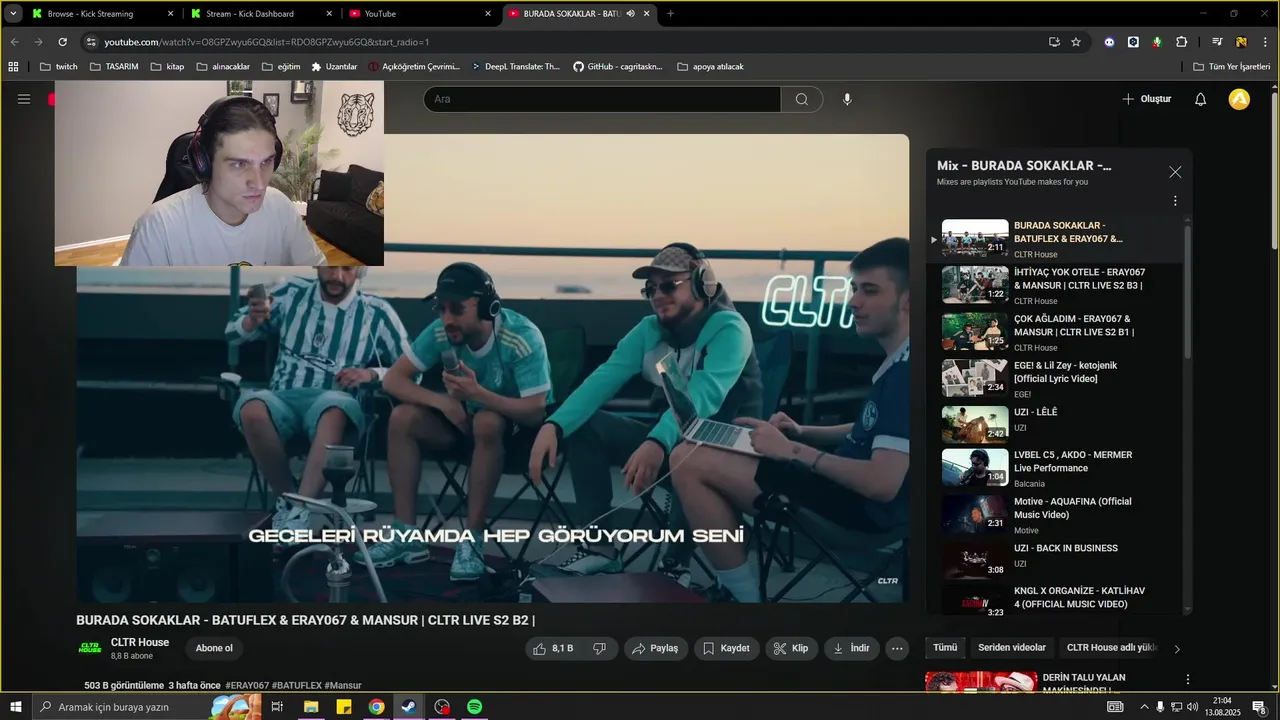Viewport: 1280px width, 720px height.
Task: Open site information icon in address bar
Action: (x=90, y=42)
